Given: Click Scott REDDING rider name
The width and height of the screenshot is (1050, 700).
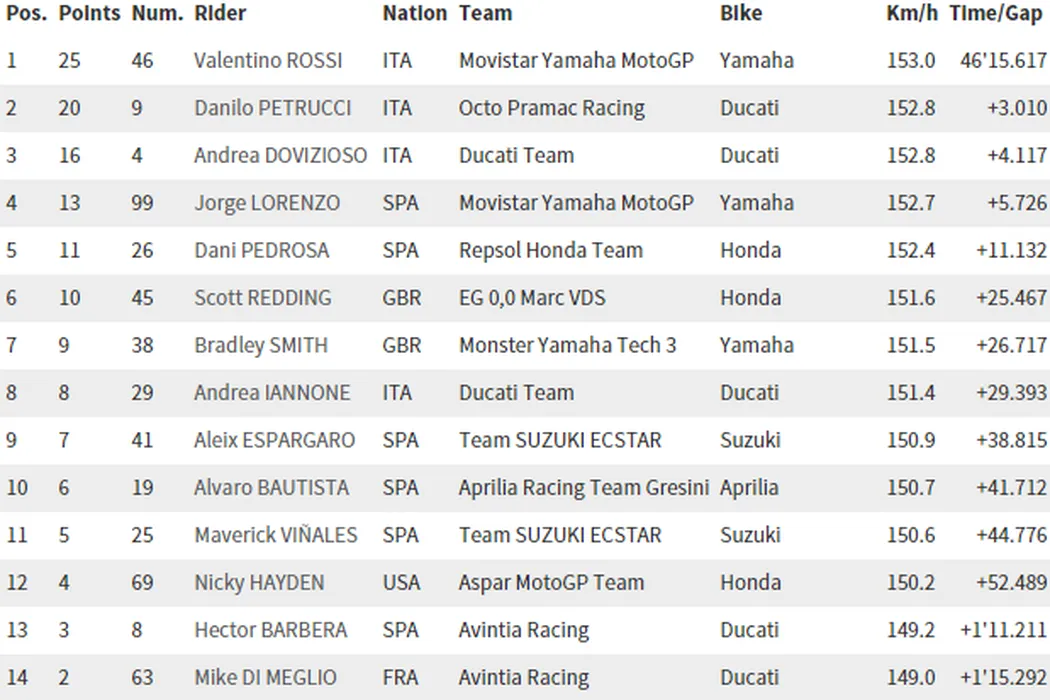Looking at the screenshot, I should point(262,298).
